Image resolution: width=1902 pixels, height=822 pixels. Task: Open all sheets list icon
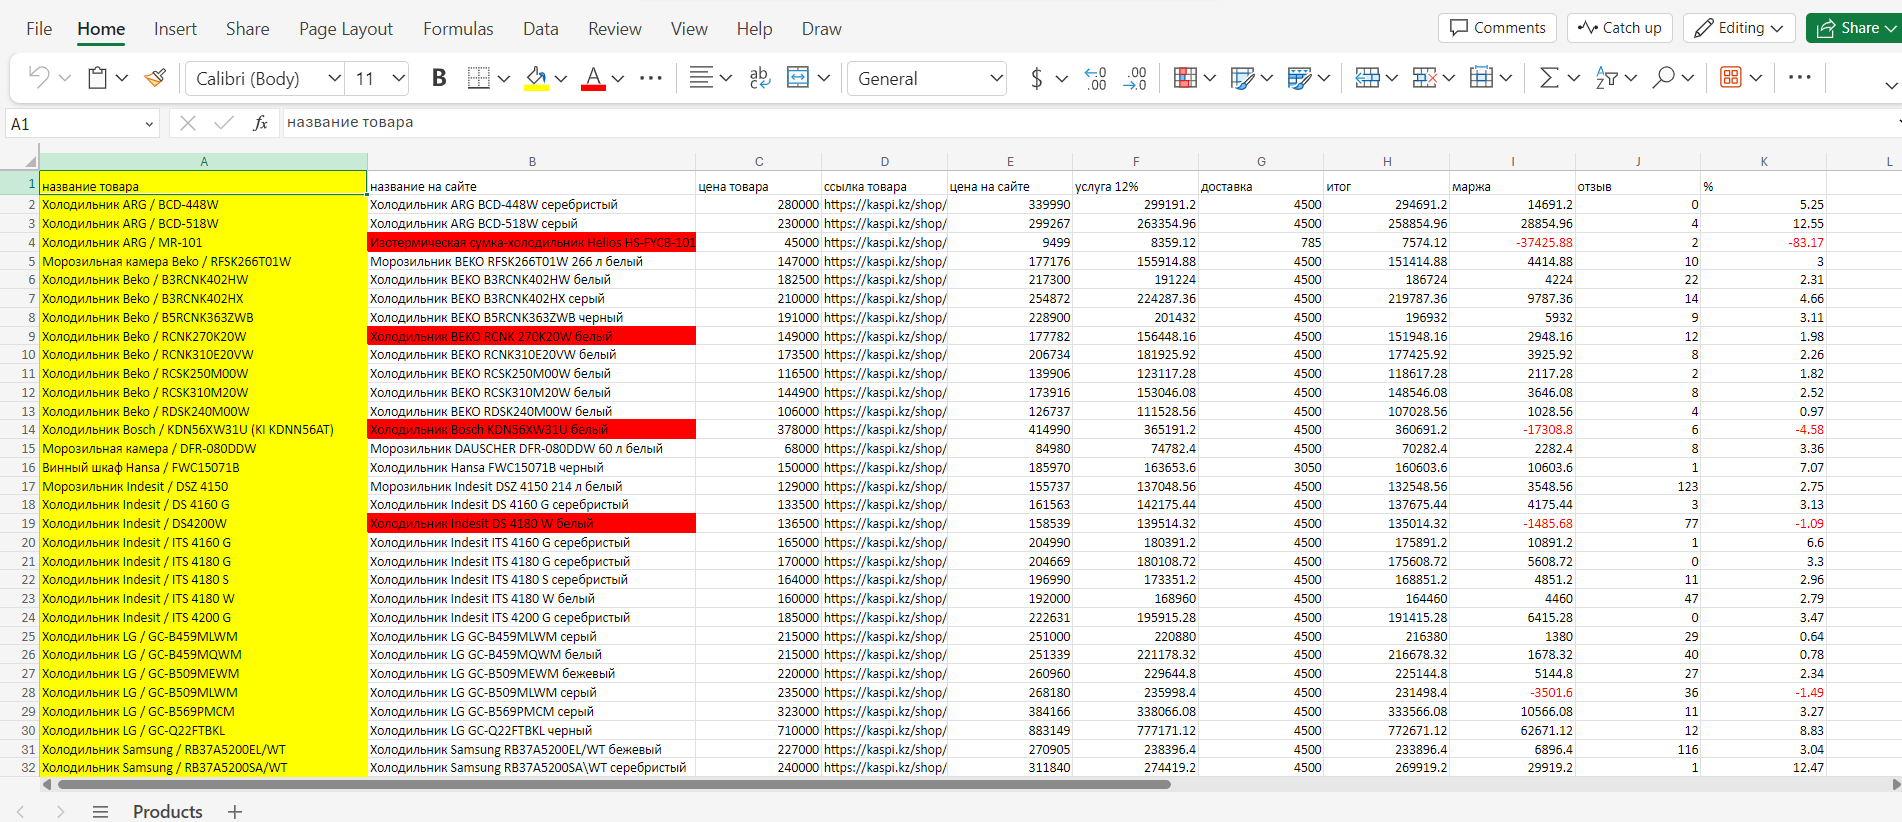coord(100,811)
